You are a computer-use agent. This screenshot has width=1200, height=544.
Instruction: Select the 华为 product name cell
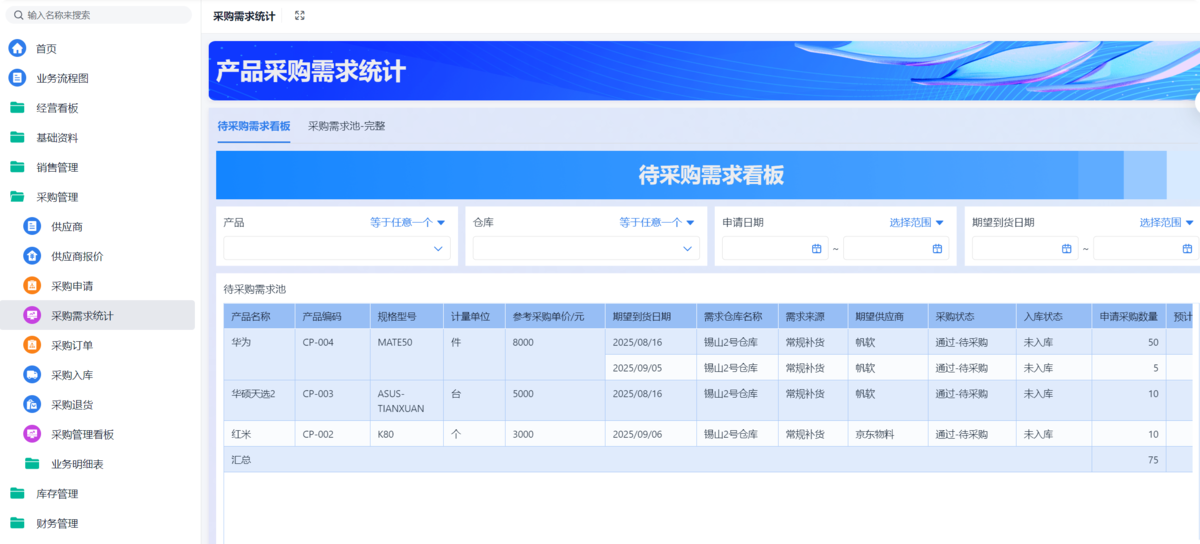(x=259, y=354)
